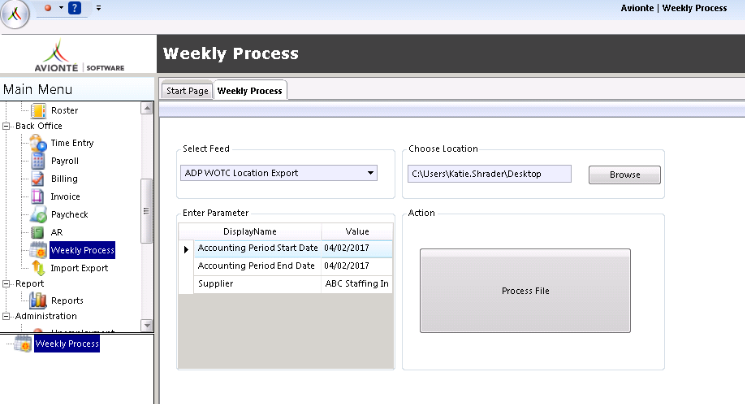The width and height of the screenshot is (745, 404).
Task: Click the Payroll calculator icon
Action: pos(38,161)
